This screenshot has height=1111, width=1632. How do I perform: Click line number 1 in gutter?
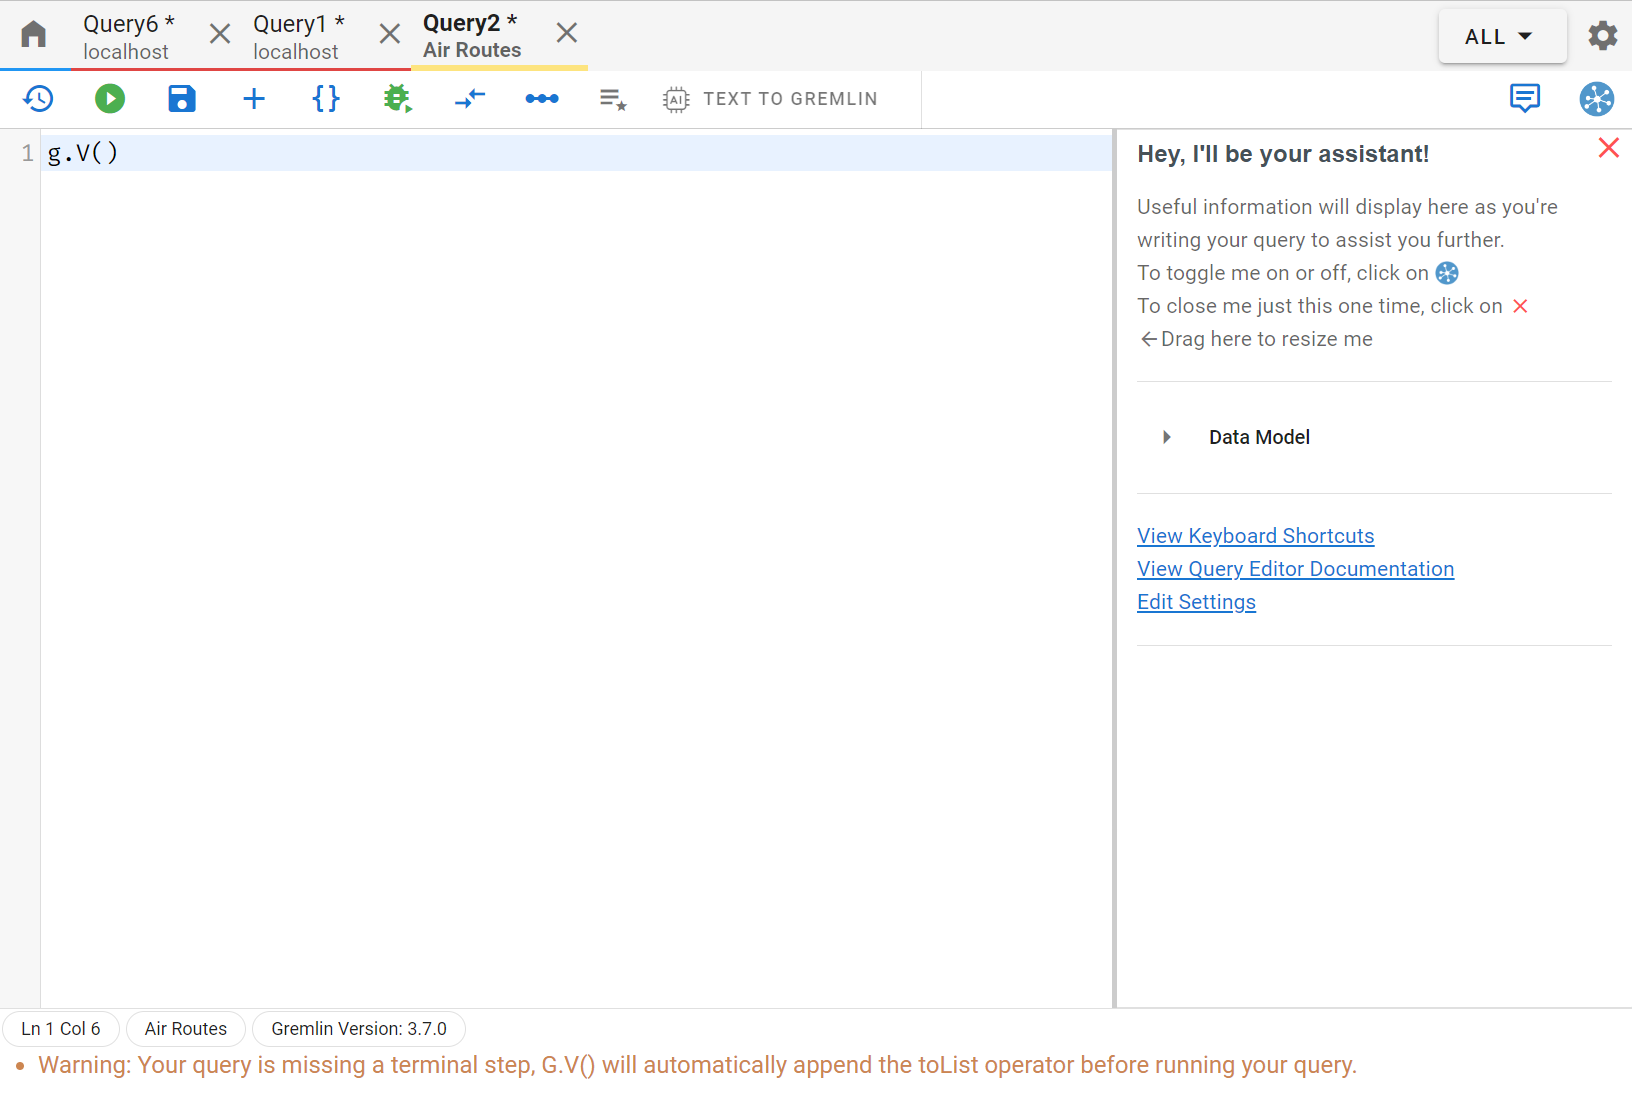27,153
